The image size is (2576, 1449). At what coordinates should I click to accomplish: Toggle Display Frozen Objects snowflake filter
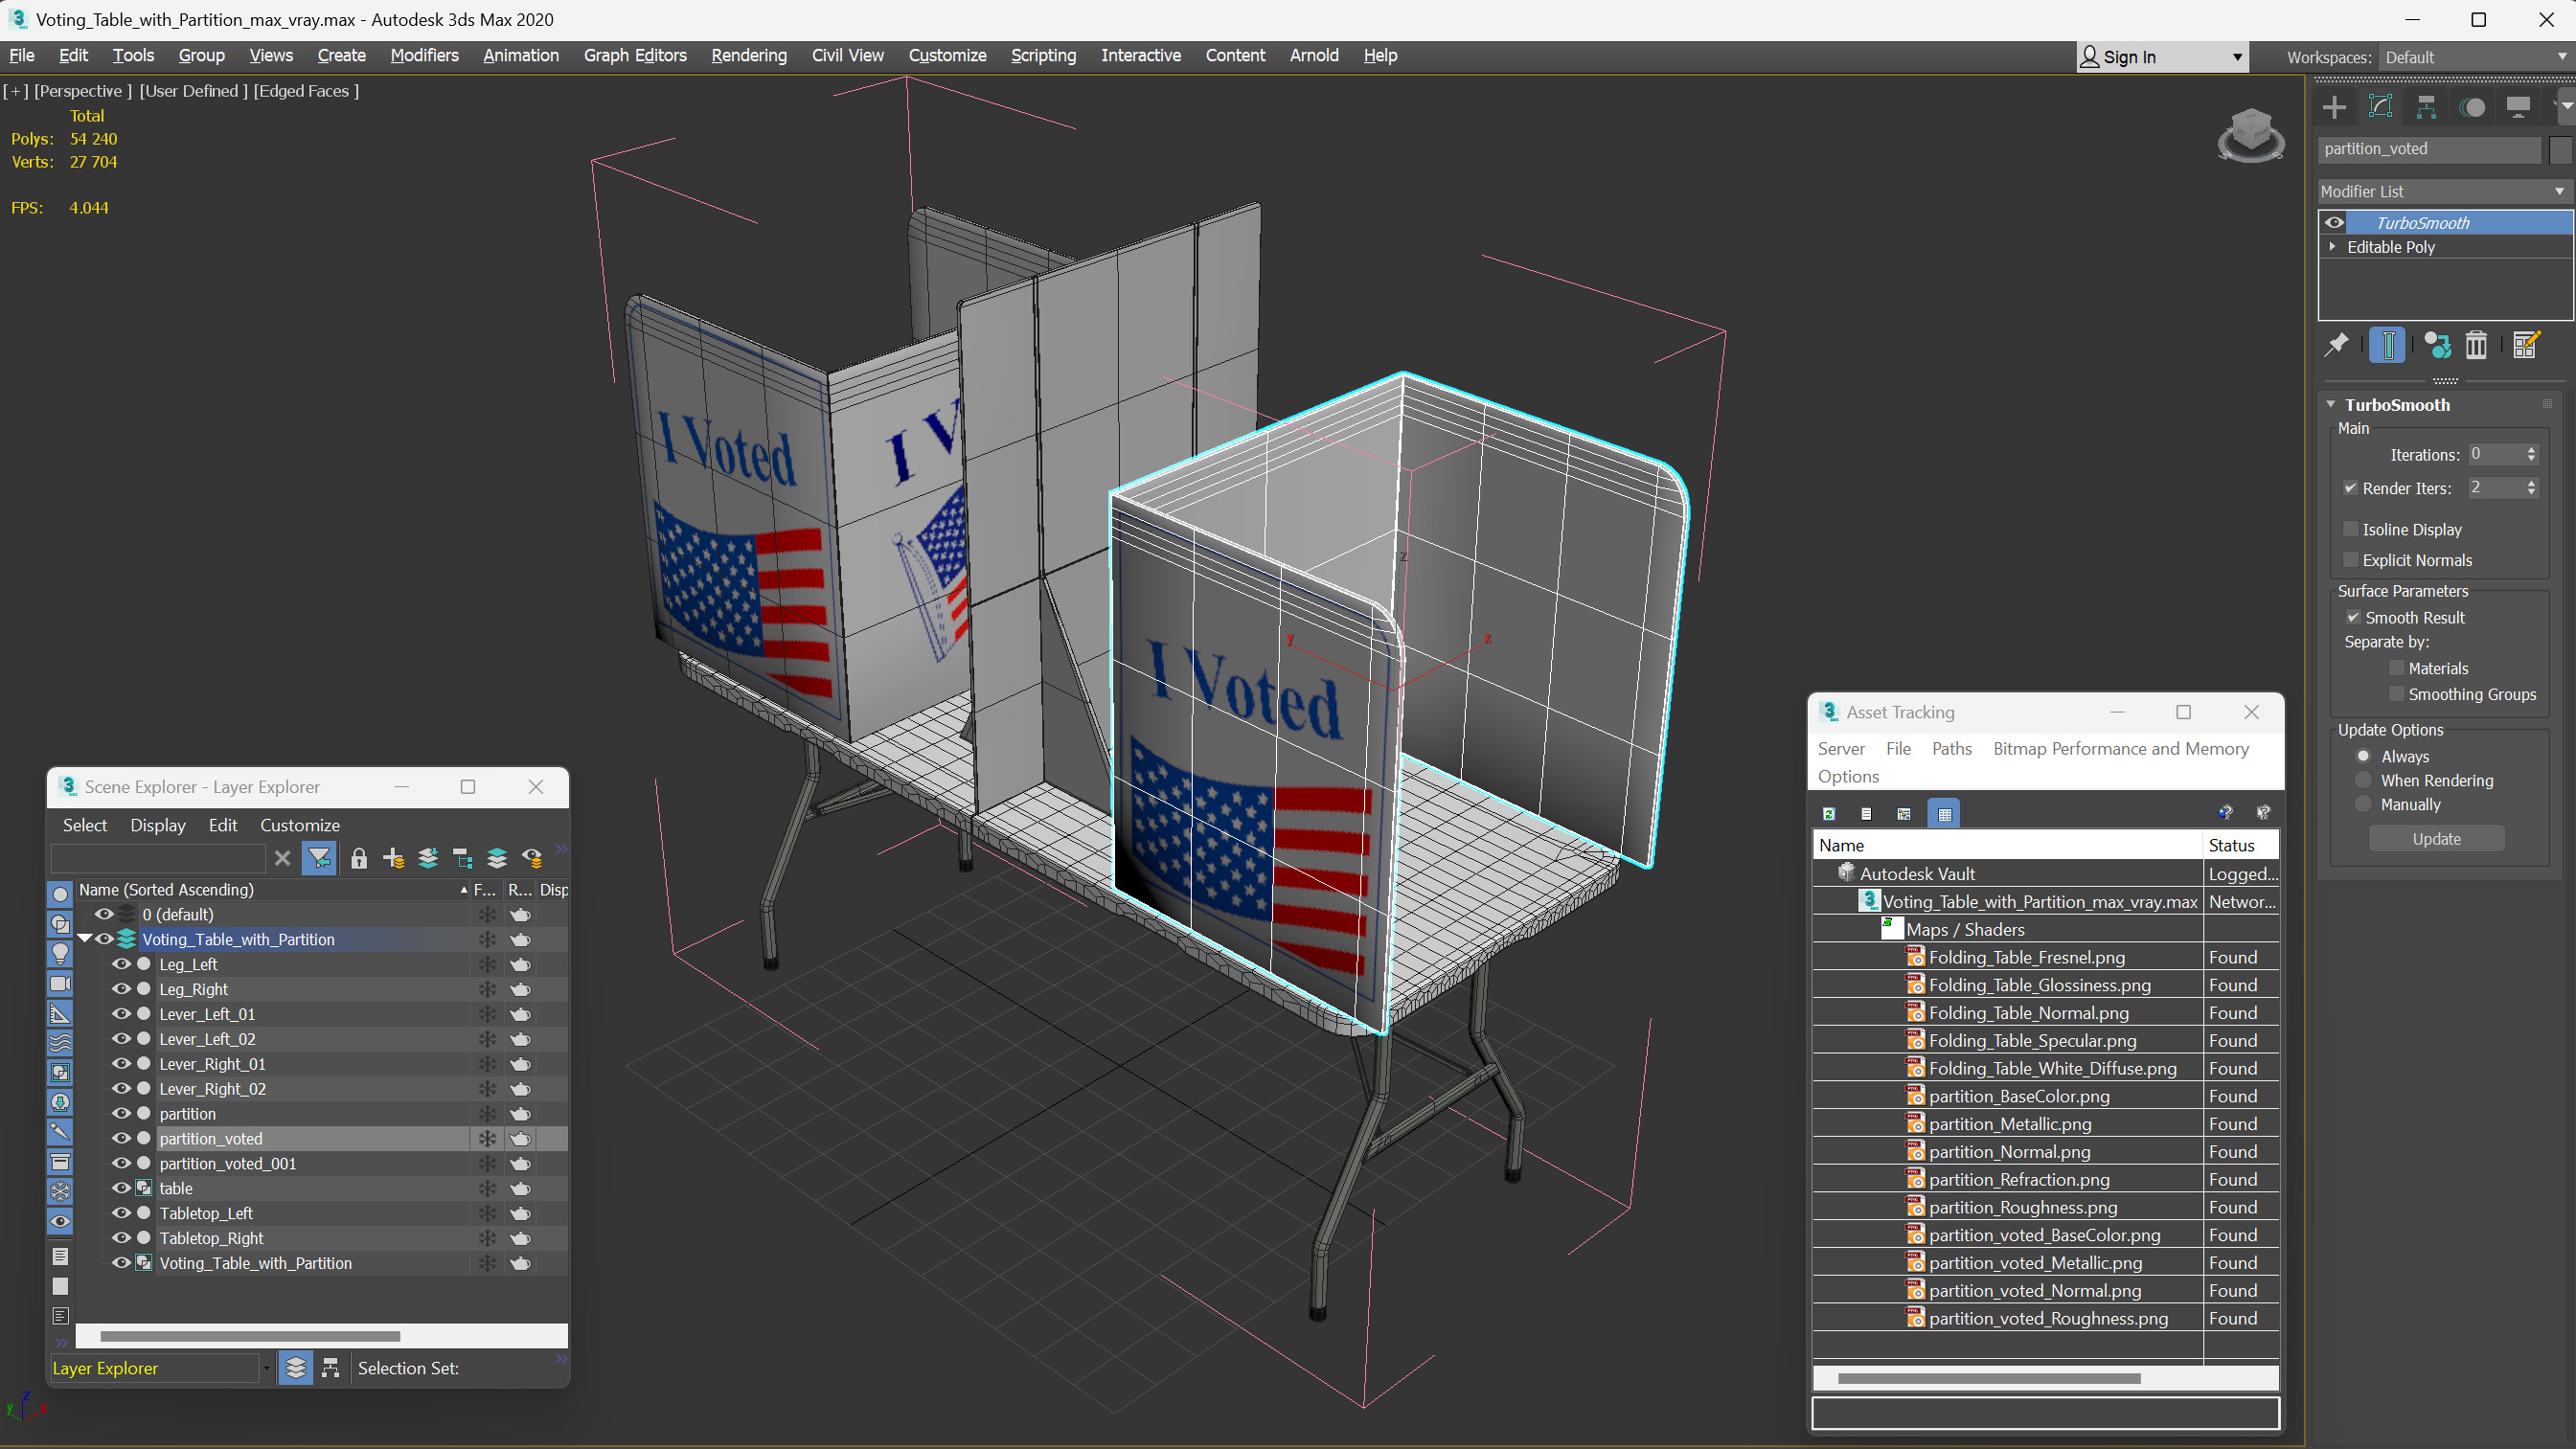click(x=60, y=1191)
